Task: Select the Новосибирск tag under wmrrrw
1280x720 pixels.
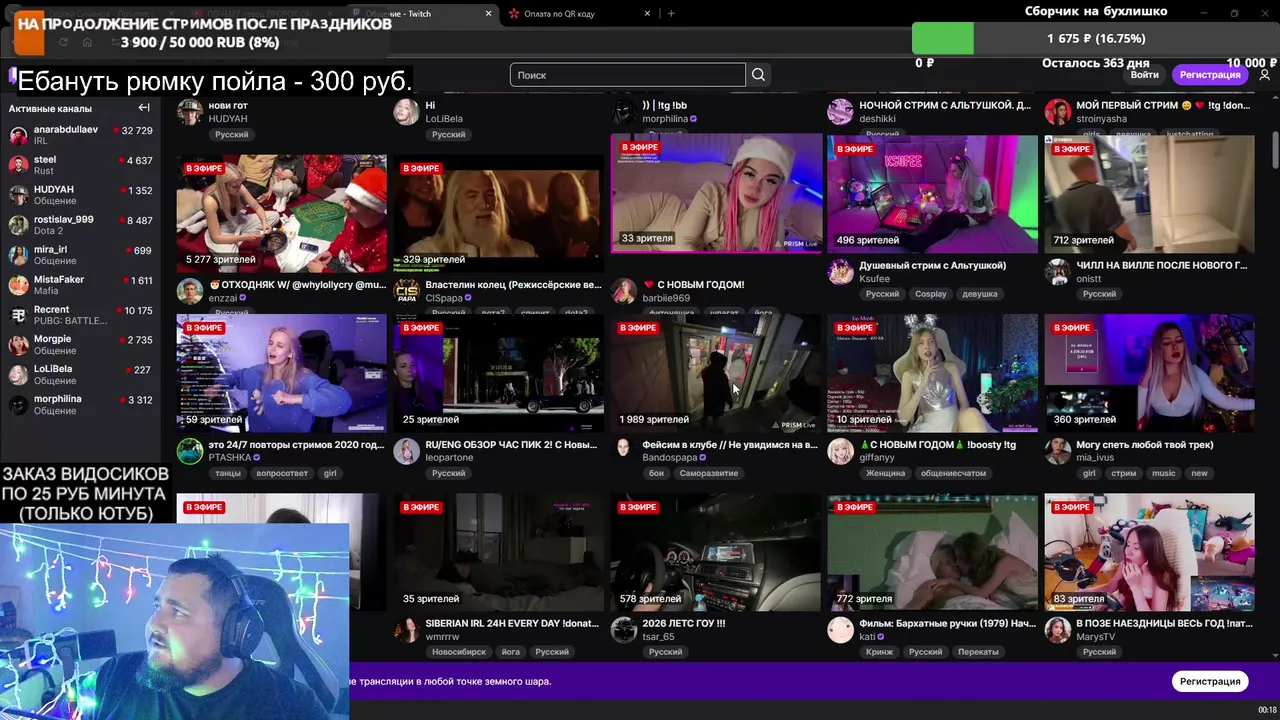Action: [459, 652]
